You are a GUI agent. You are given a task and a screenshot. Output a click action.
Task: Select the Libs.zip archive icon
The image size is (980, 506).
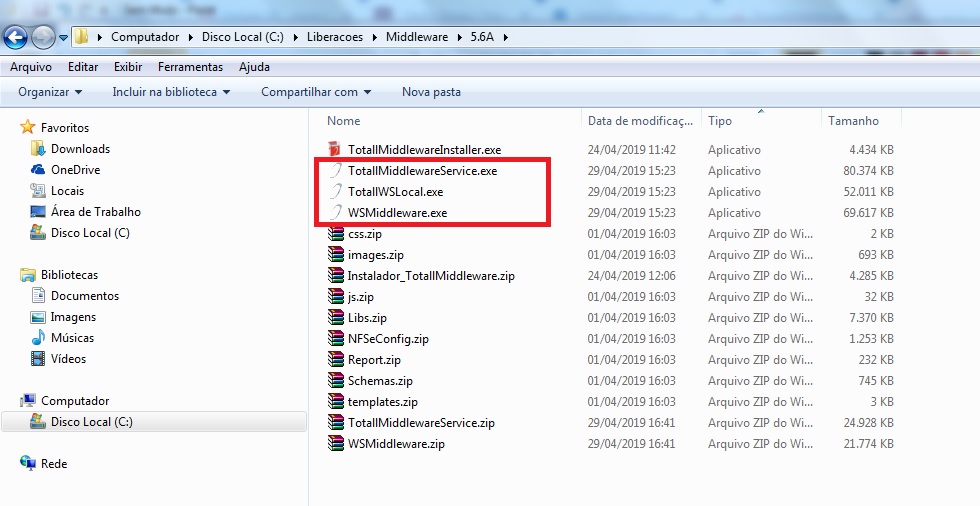[x=336, y=317]
